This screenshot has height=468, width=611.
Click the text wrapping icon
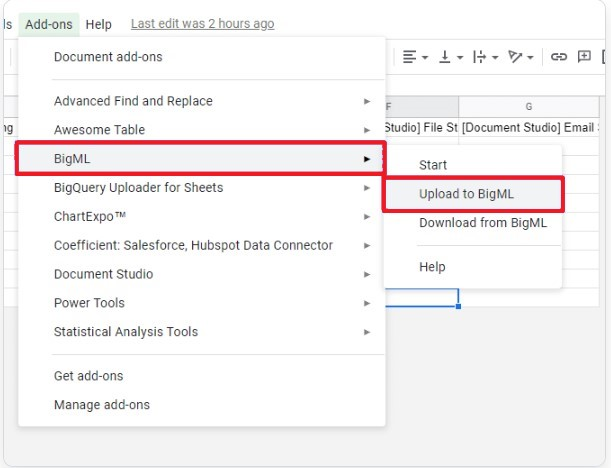pyautogui.click(x=479, y=57)
